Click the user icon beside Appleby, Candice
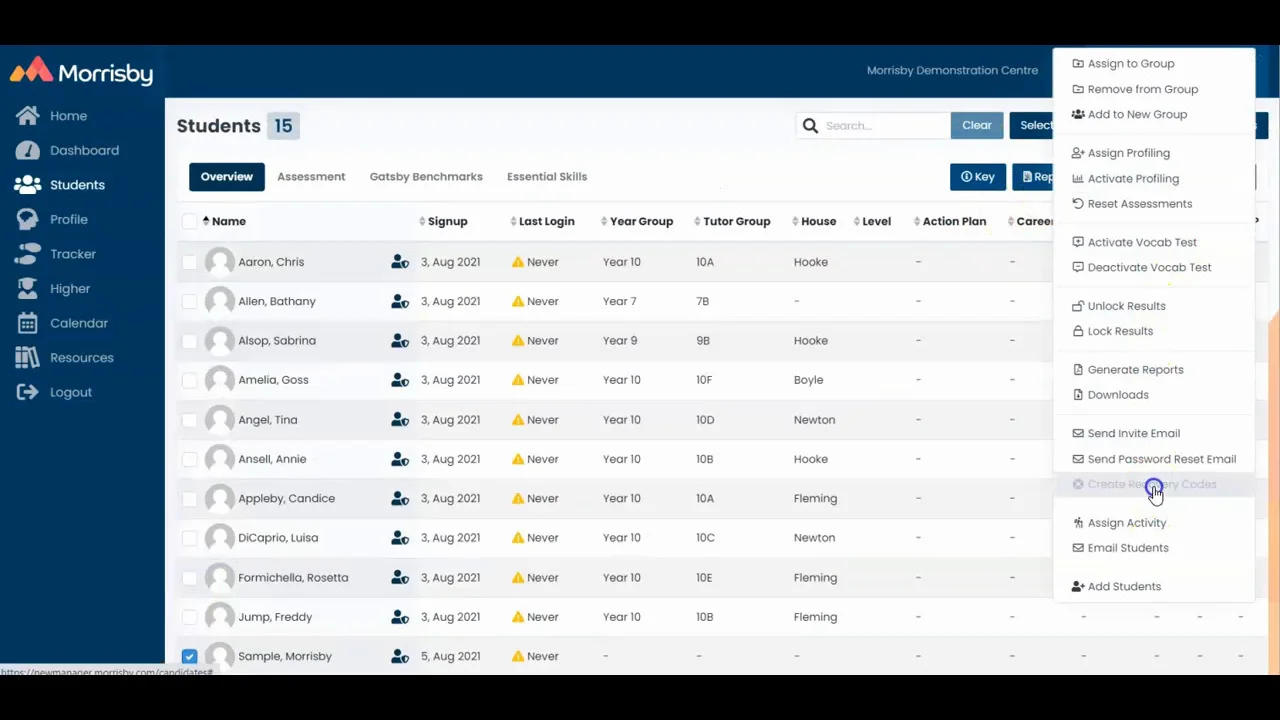The height and width of the screenshot is (720, 1280). pyautogui.click(x=400, y=498)
